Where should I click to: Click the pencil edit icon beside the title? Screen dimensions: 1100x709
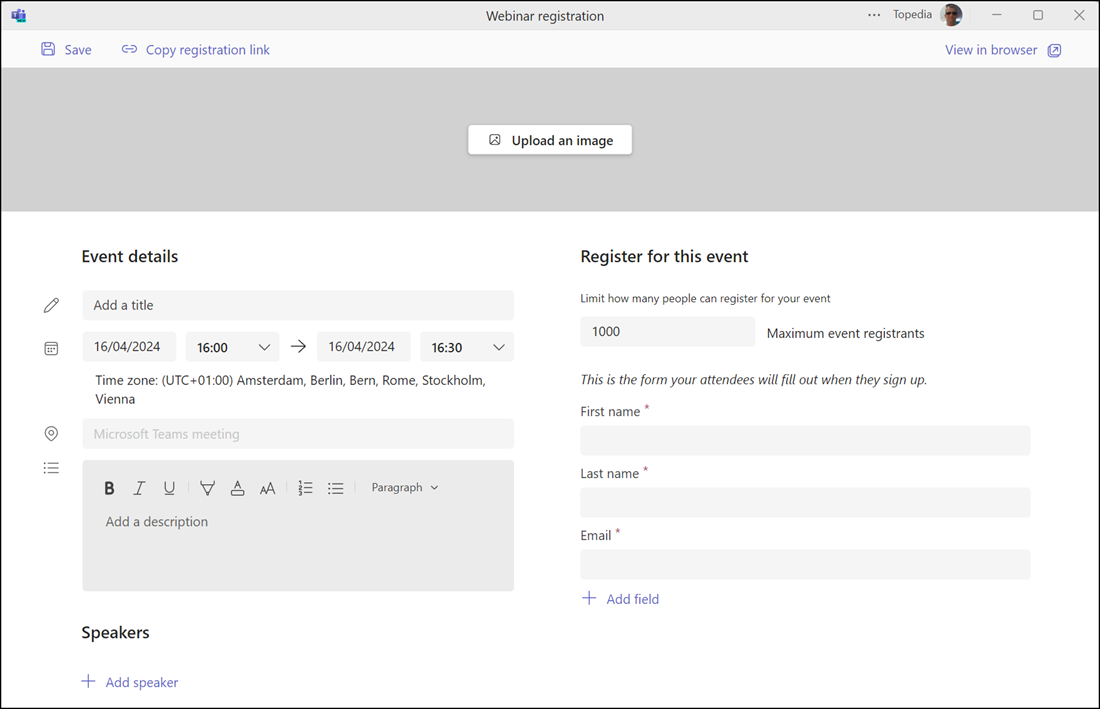click(51, 304)
